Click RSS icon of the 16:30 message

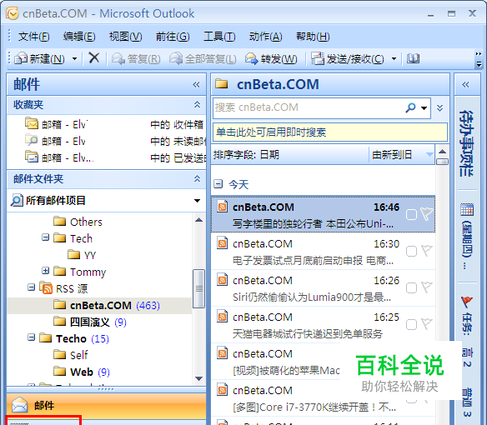pos(222,243)
